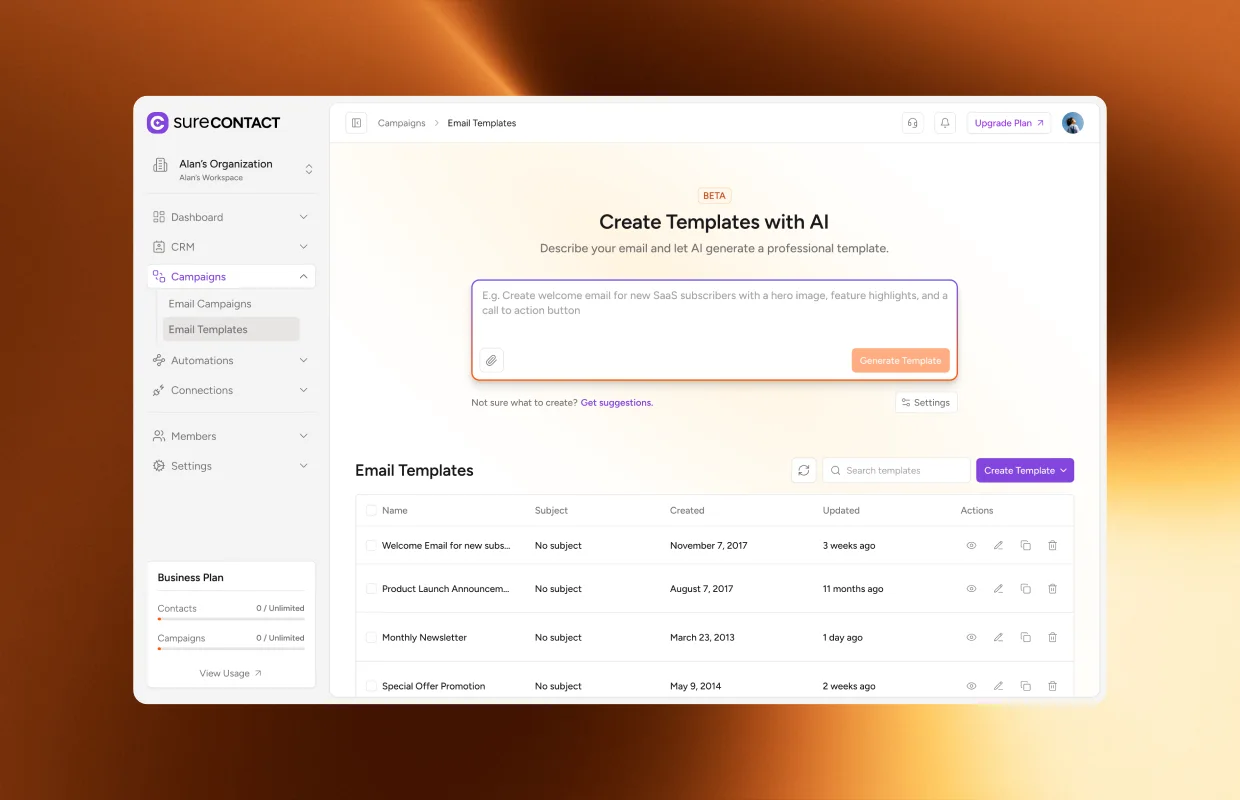Click the Connections sidebar item

(x=231, y=390)
